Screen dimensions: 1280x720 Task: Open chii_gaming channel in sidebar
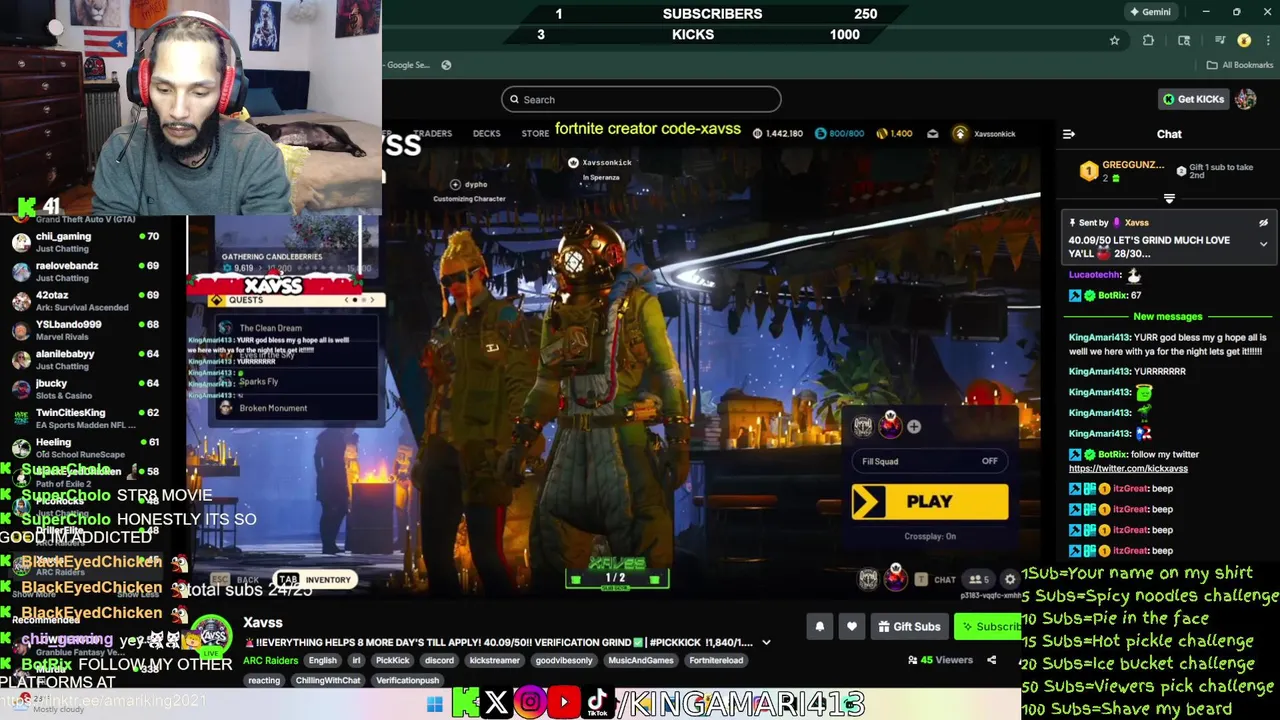pos(84,243)
